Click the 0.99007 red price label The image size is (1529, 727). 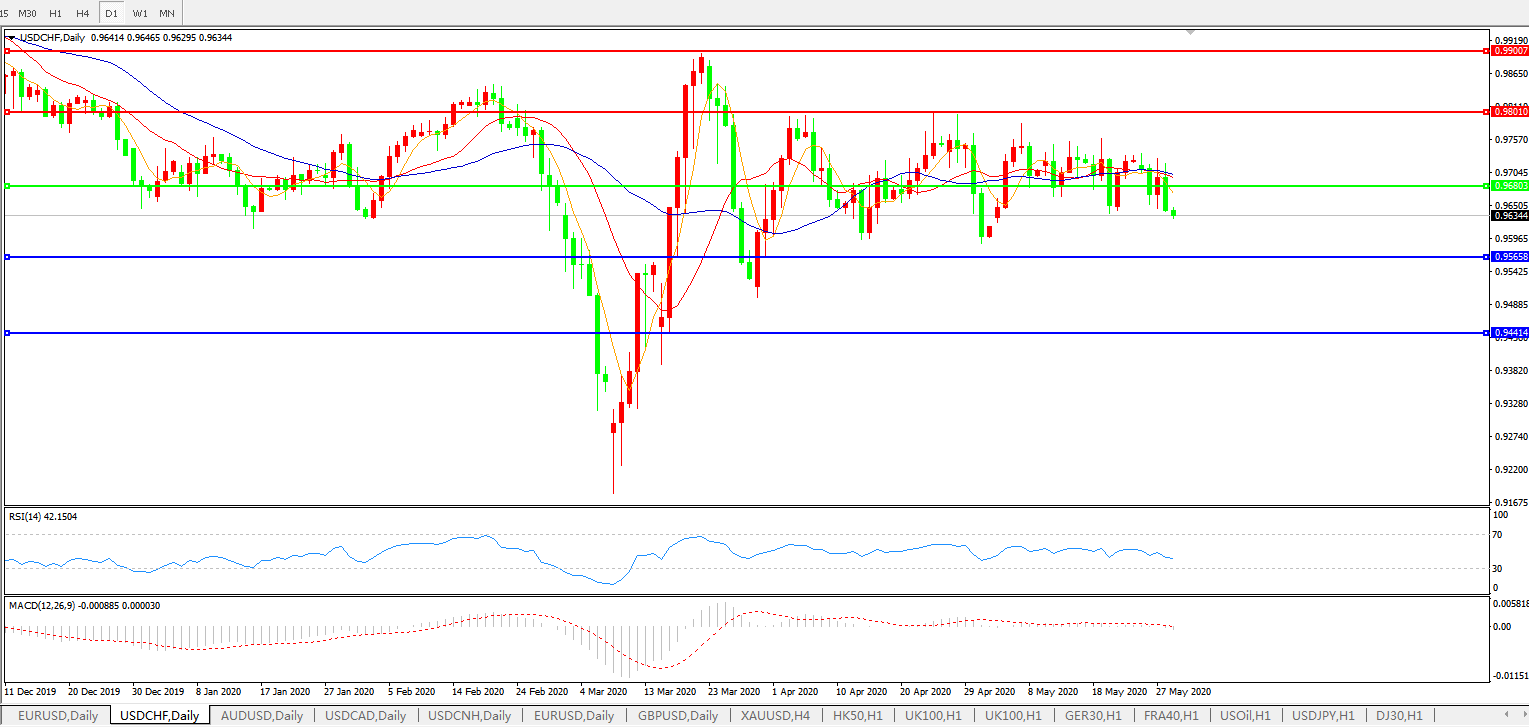tap(1509, 50)
